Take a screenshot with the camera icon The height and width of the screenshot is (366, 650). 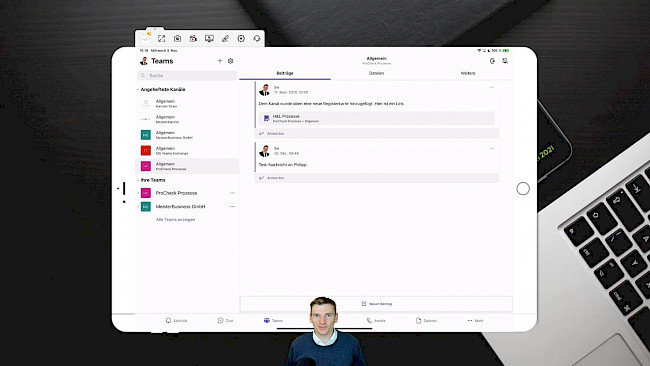click(177, 39)
